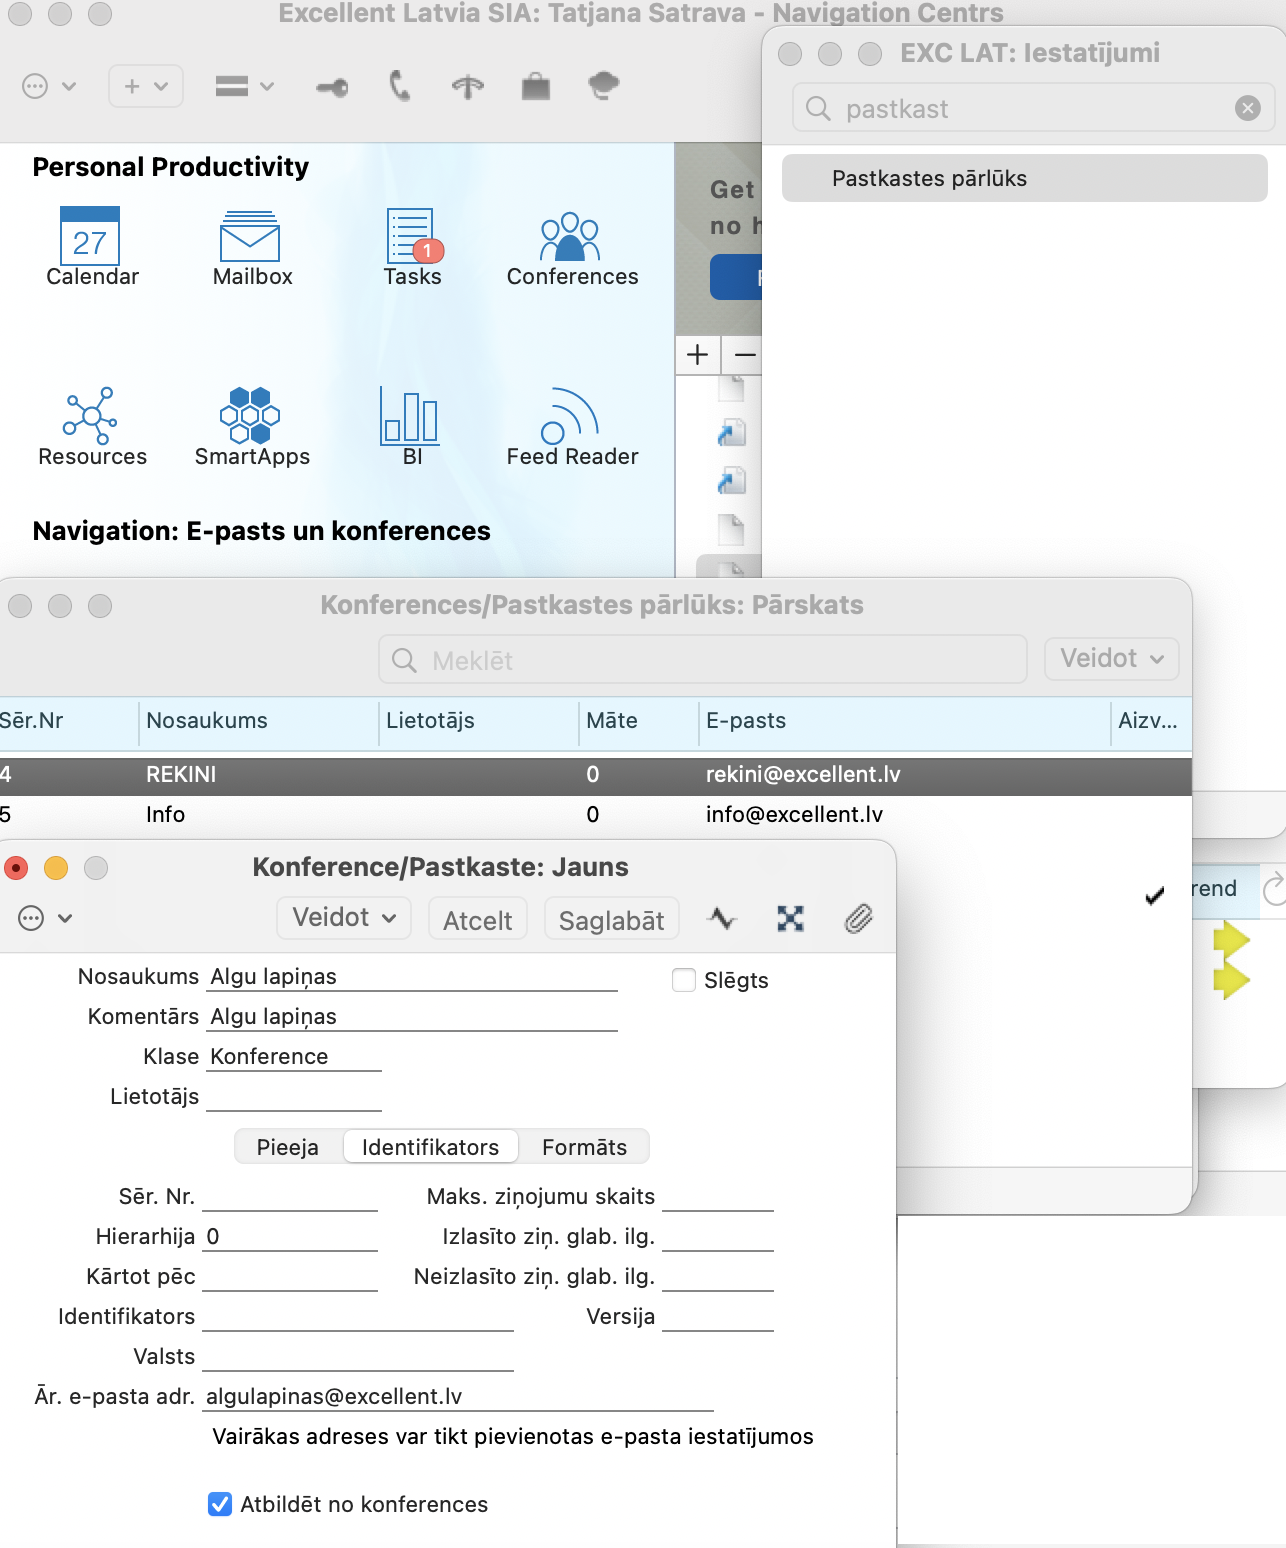Open the Calendar module icon

(91, 237)
